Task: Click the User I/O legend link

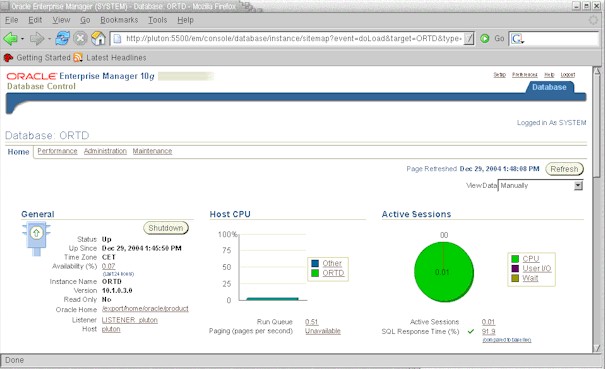Action: [x=537, y=269]
